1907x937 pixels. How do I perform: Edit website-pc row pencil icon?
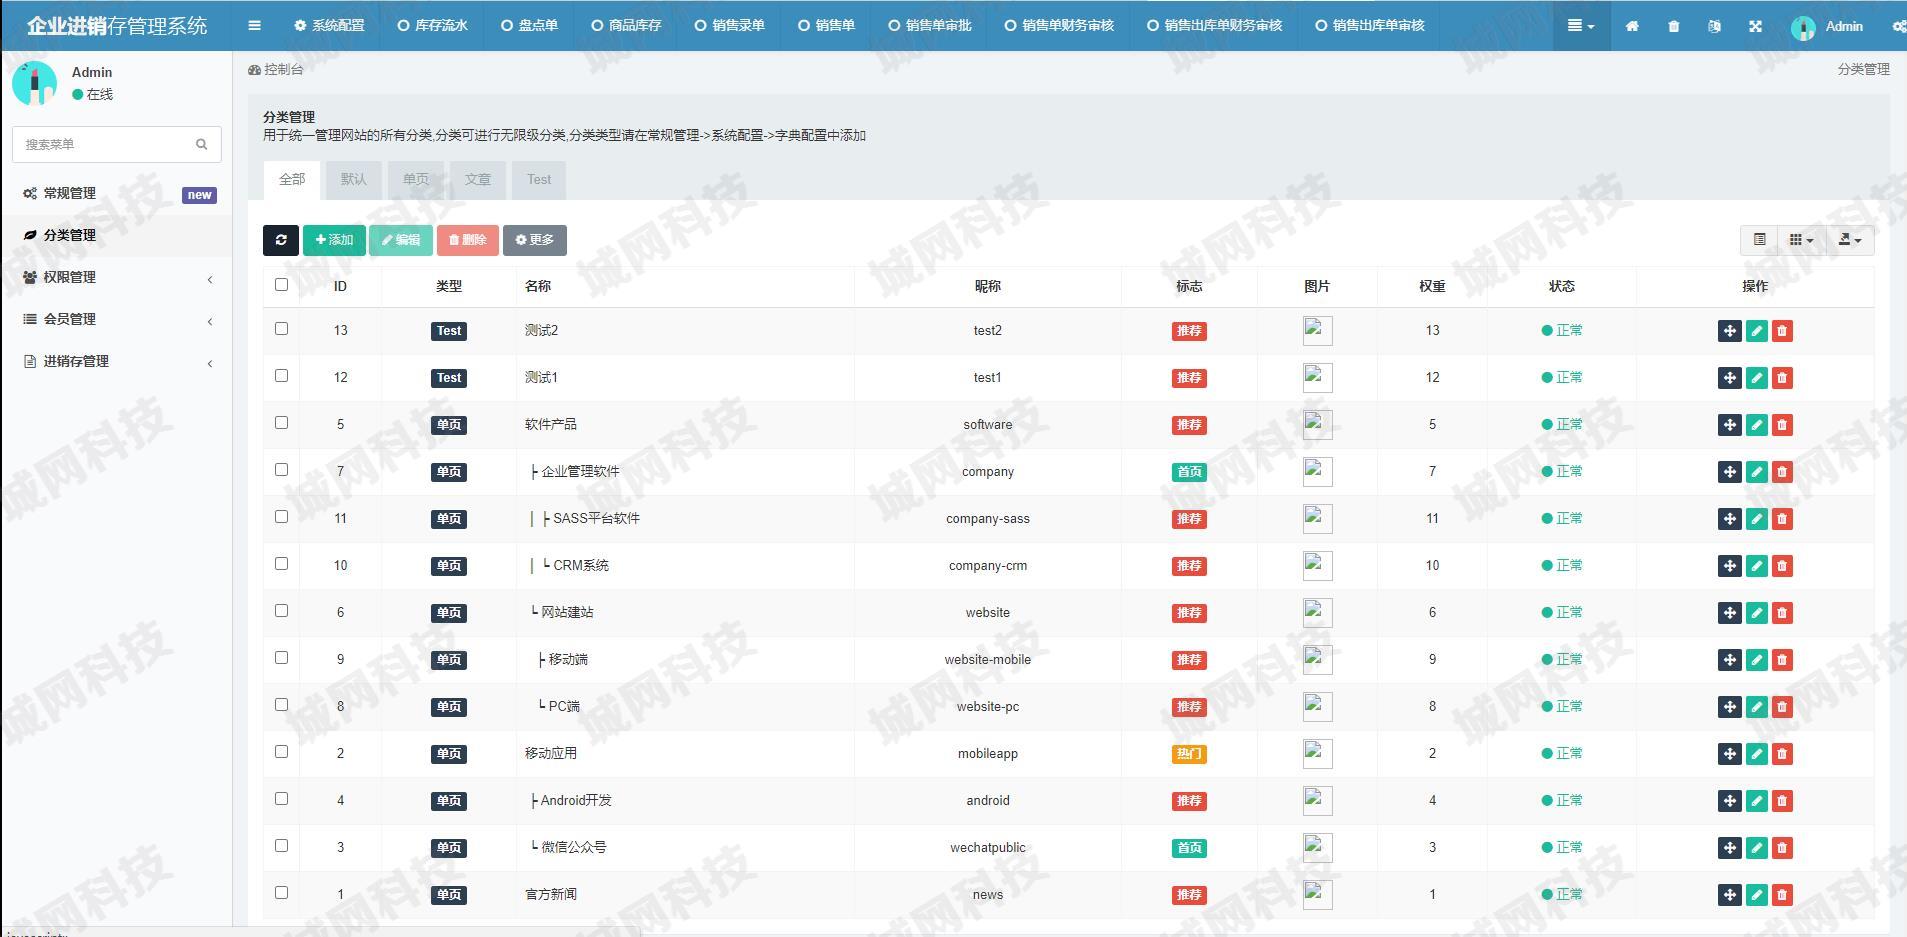coord(1757,707)
